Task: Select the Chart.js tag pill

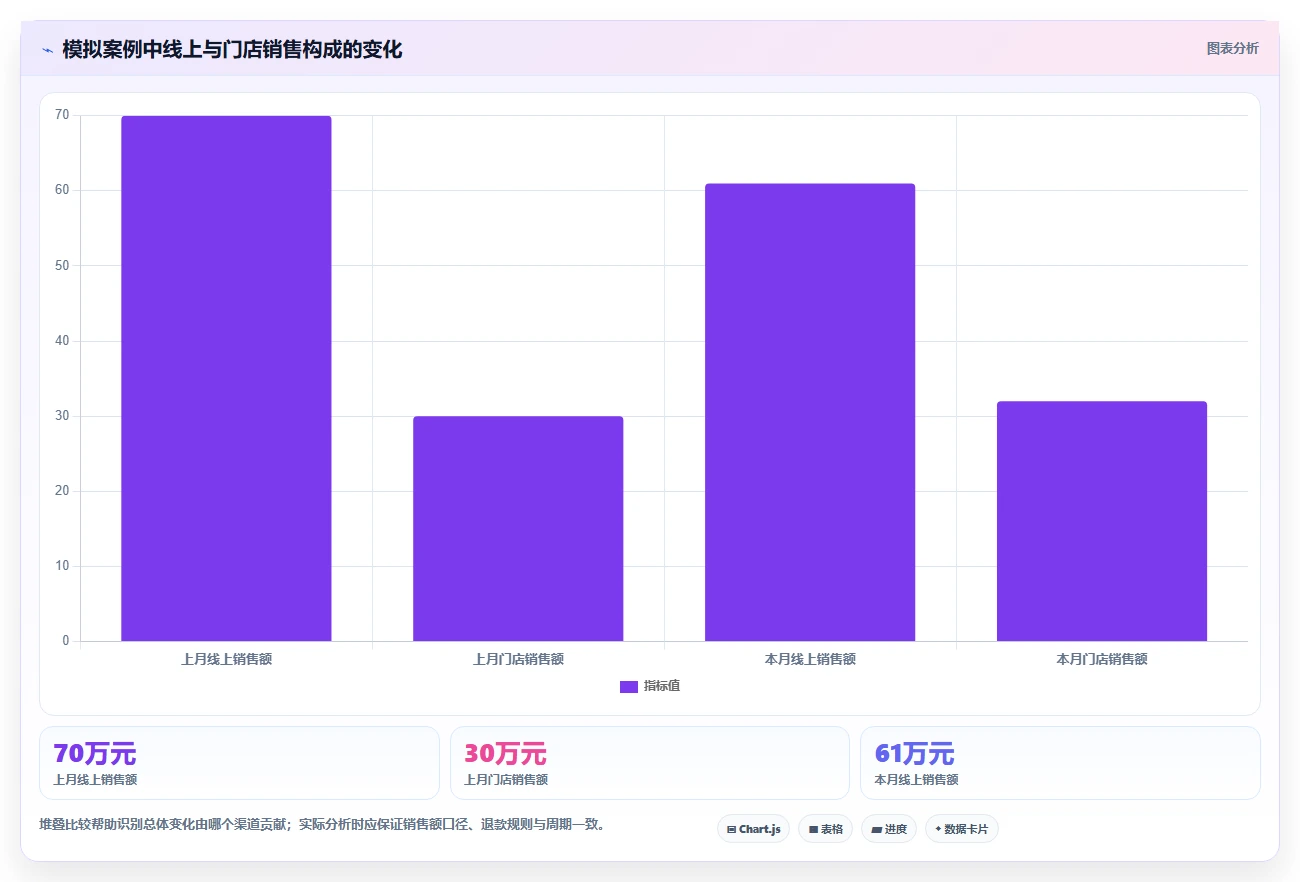Action: 753,829
